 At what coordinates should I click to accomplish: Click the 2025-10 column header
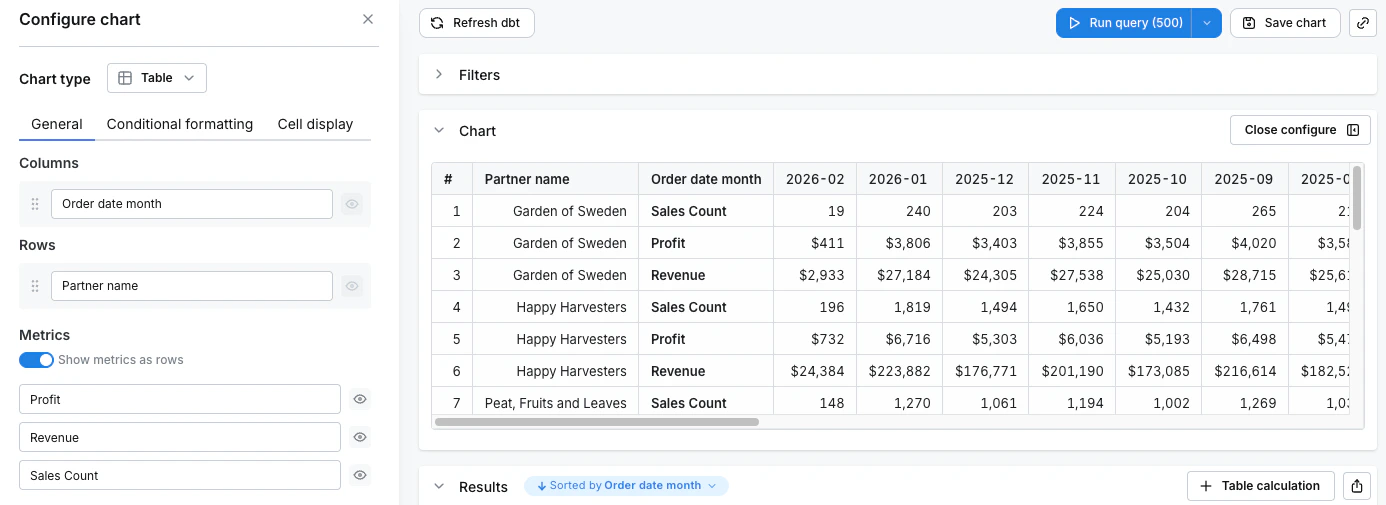(x=1157, y=179)
